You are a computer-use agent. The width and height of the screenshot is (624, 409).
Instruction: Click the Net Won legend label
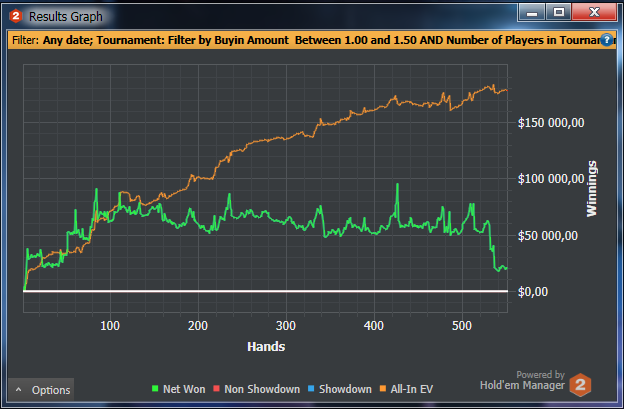point(184,389)
